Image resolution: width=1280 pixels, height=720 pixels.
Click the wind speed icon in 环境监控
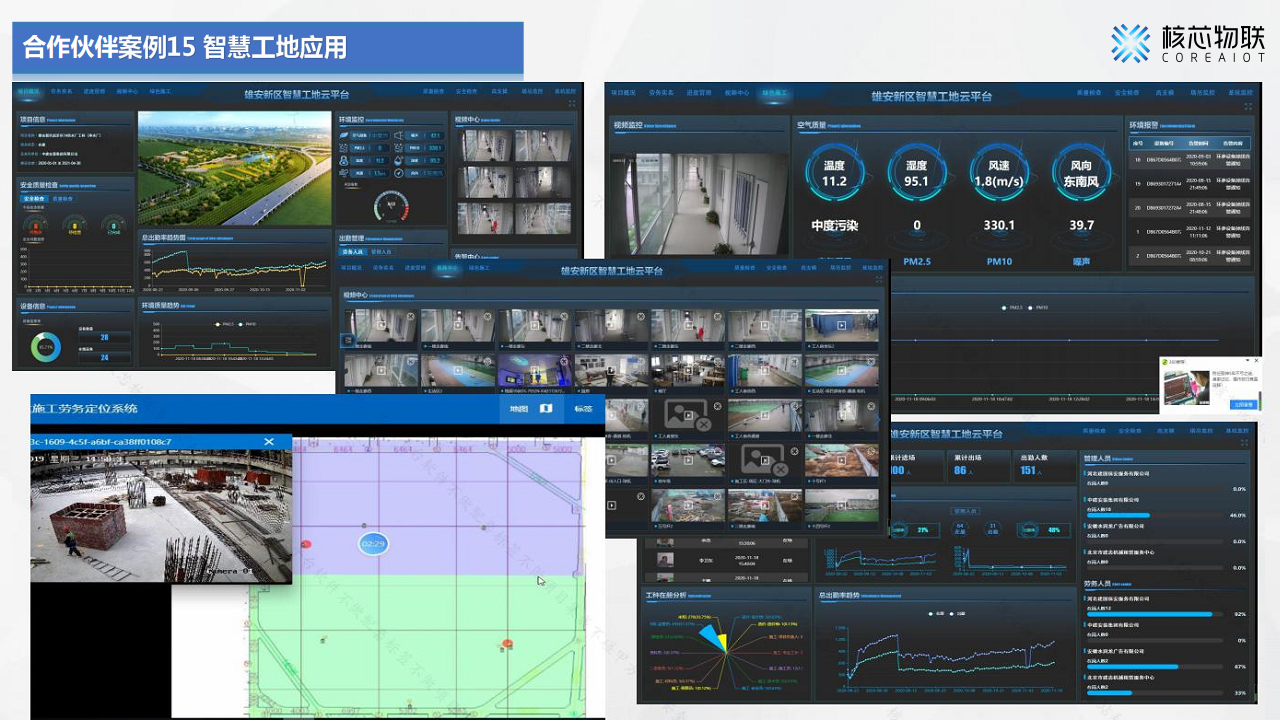pyautogui.click(x=344, y=173)
